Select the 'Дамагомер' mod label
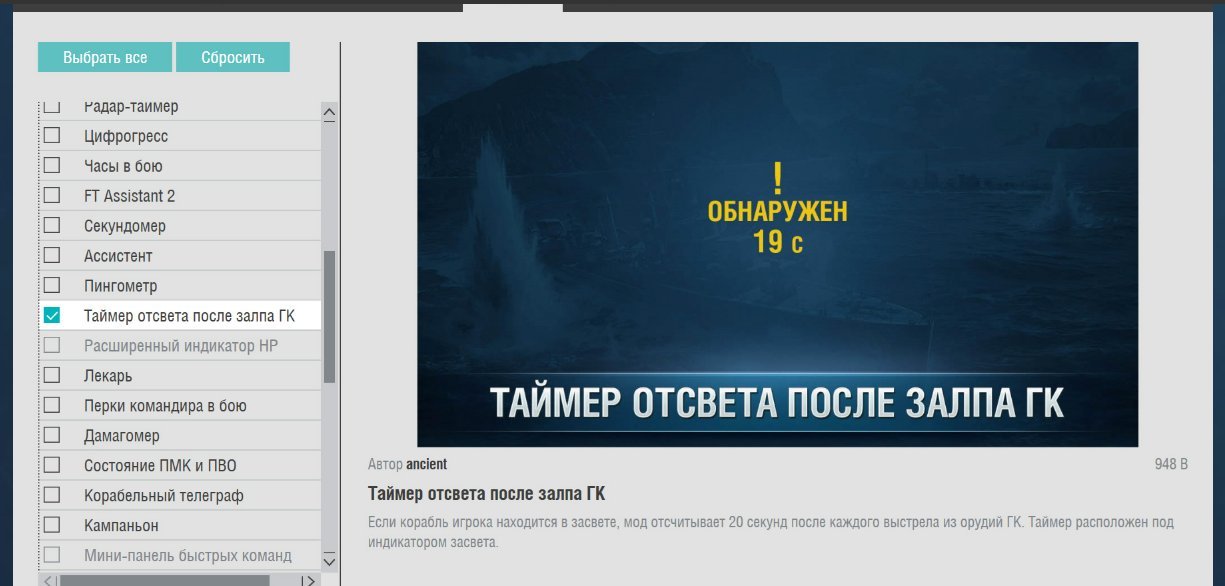The height and width of the screenshot is (586, 1225). pos(122,436)
